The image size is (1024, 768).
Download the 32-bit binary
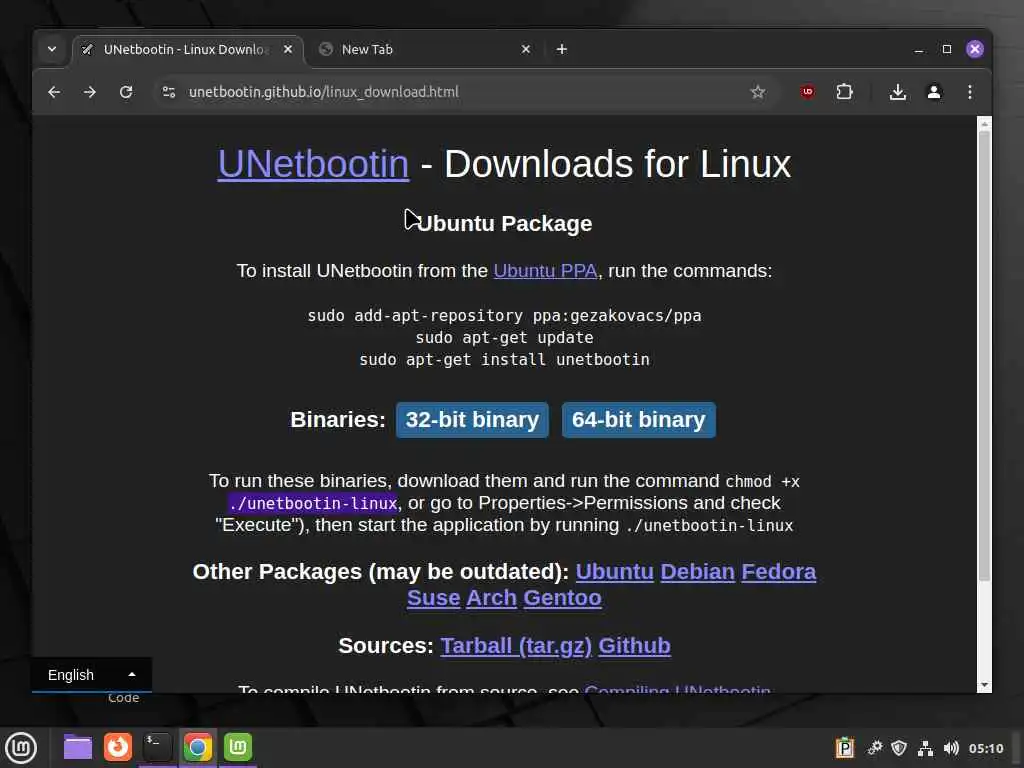click(x=472, y=419)
